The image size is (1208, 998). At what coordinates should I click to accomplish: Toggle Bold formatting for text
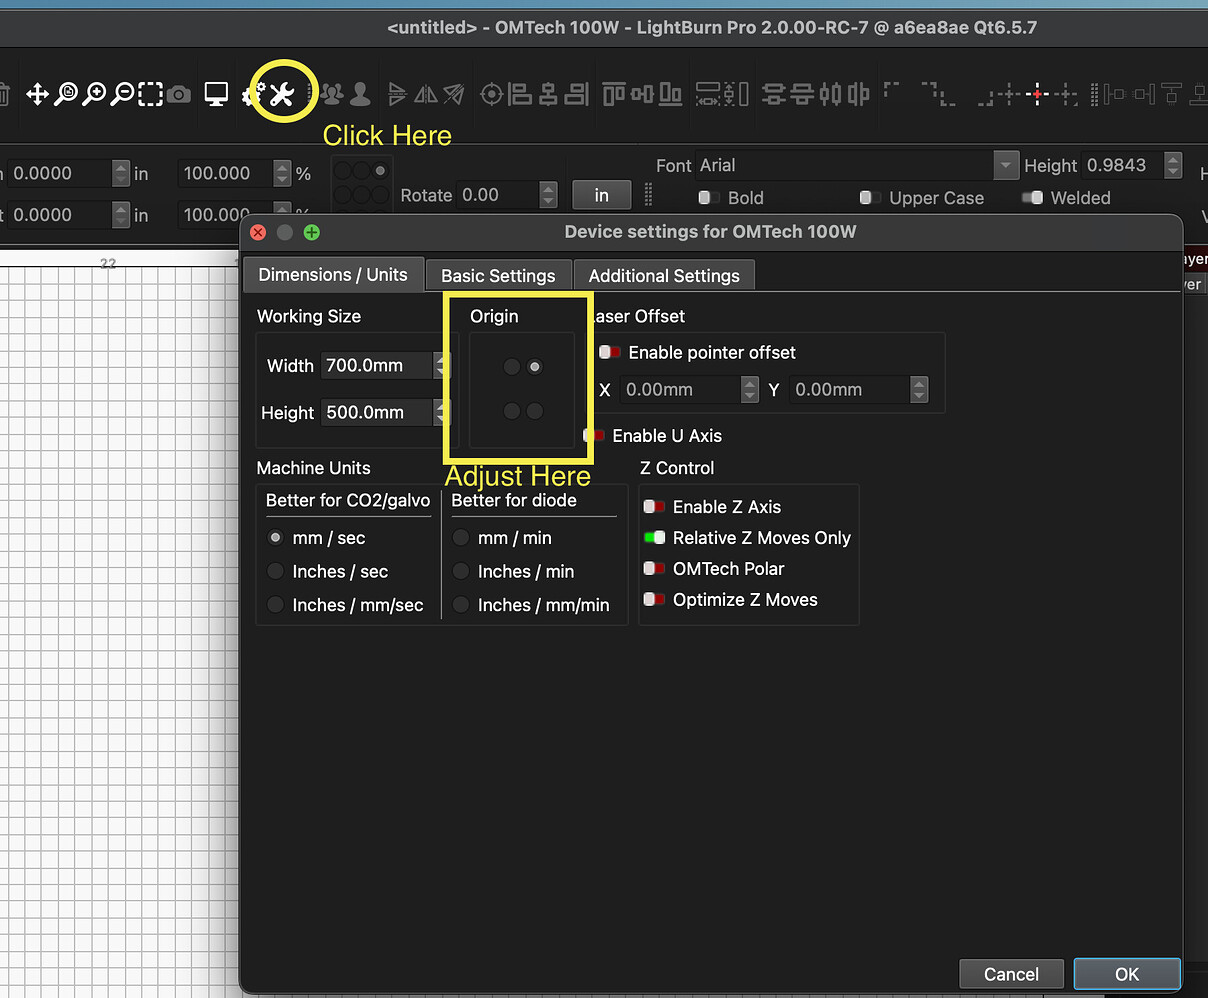click(707, 198)
